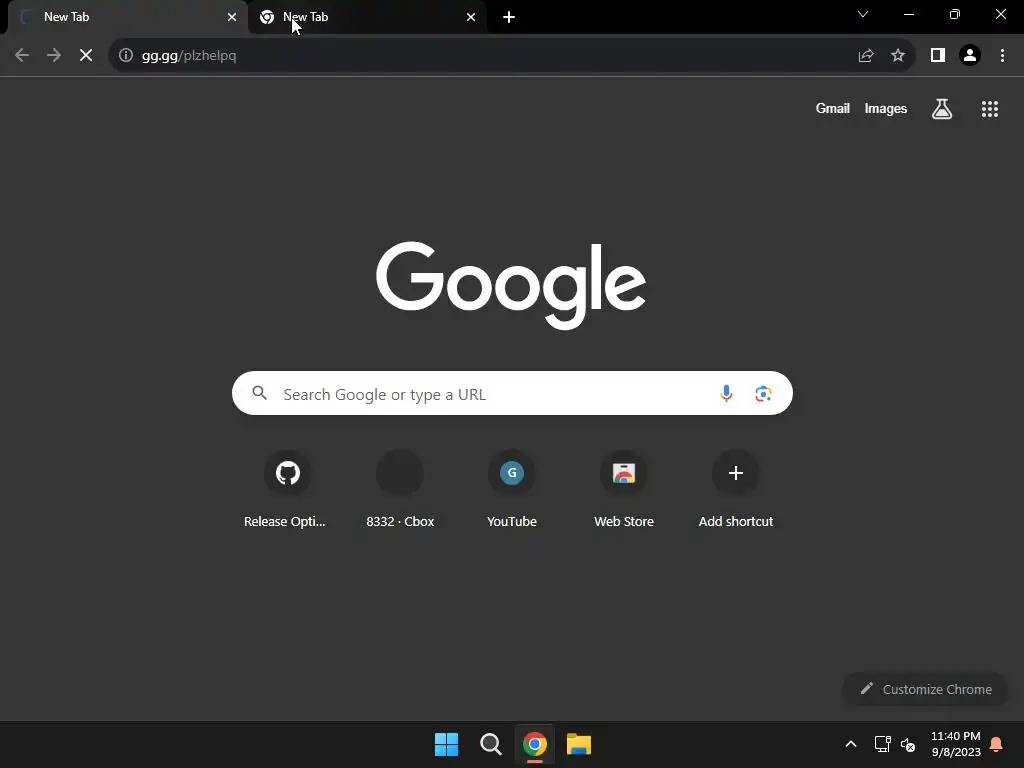1024x768 pixels.
Task: Go back using the back arrow
Action: tap(22, 56)
